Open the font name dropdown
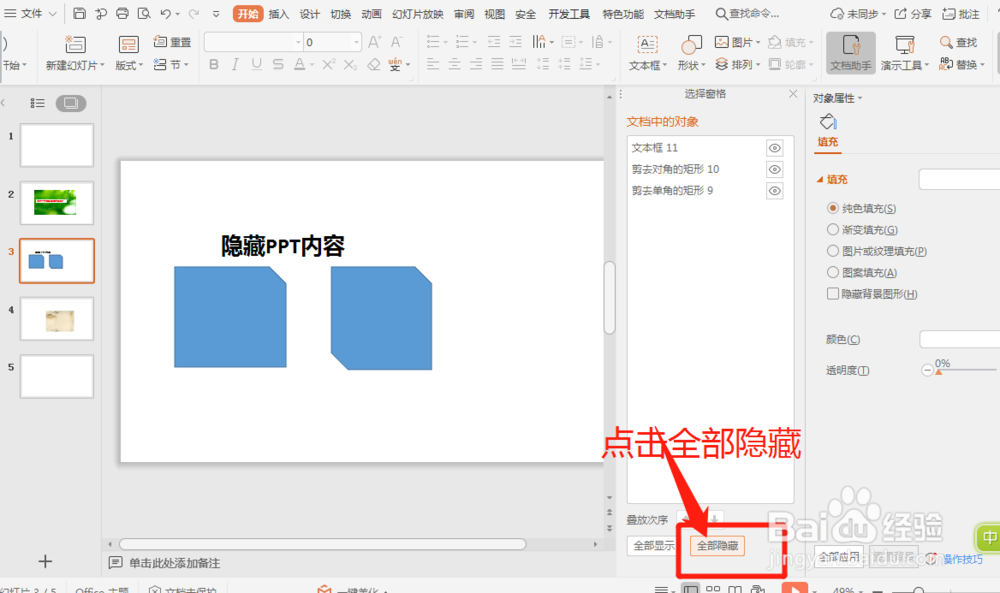 (298, 42)
